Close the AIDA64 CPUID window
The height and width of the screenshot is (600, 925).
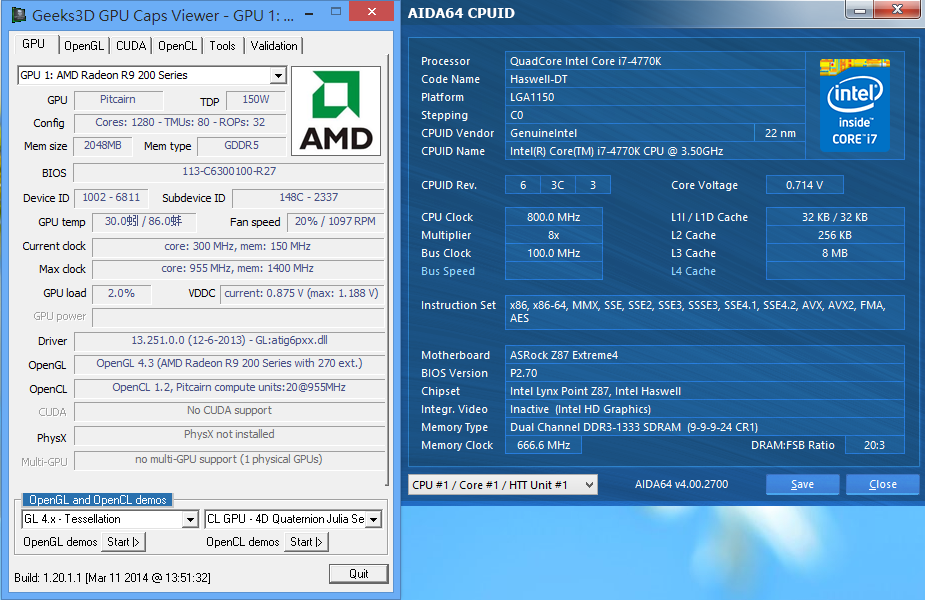pos(897,9)
